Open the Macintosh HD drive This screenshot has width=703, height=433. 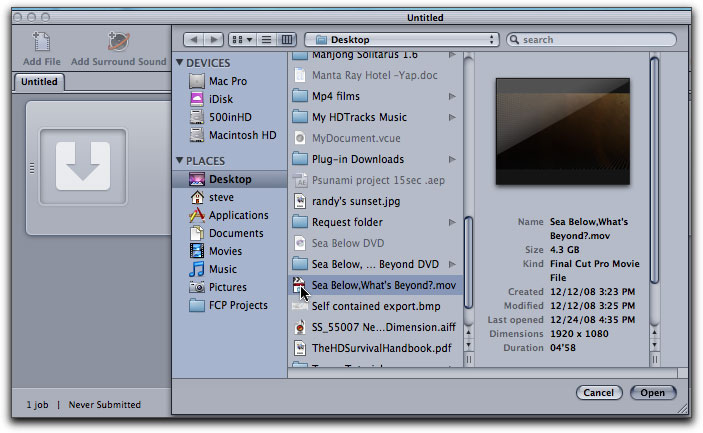coord(232,135)
